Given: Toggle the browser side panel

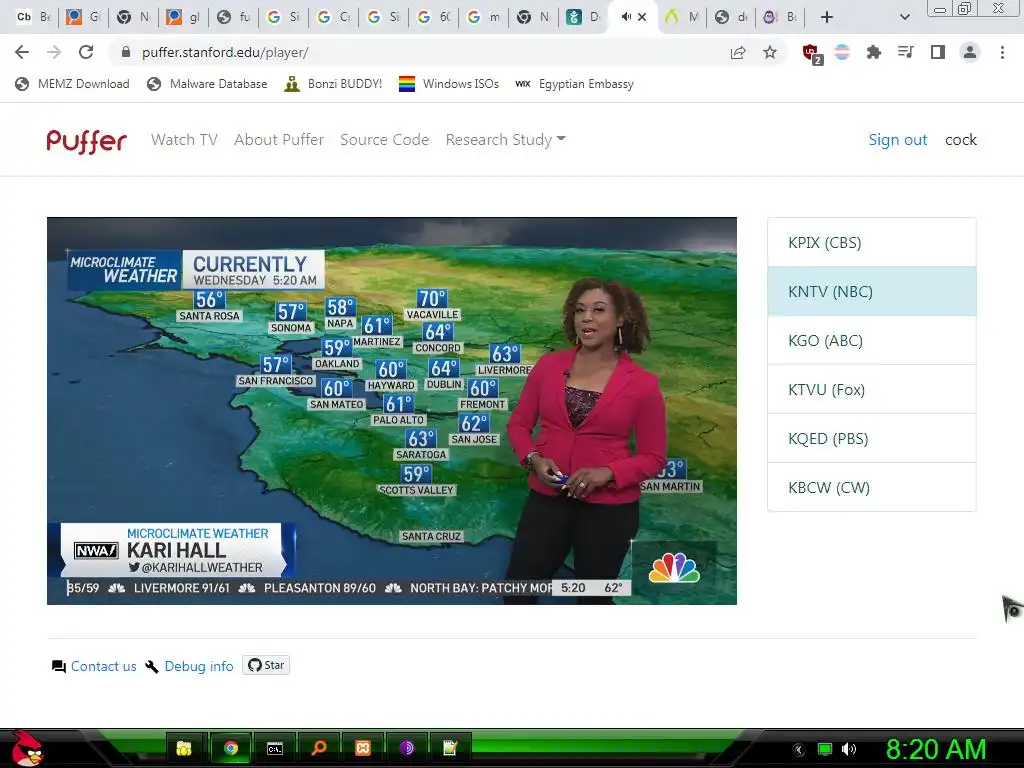Looking at the screenshot, I should [x=938, y=52].
